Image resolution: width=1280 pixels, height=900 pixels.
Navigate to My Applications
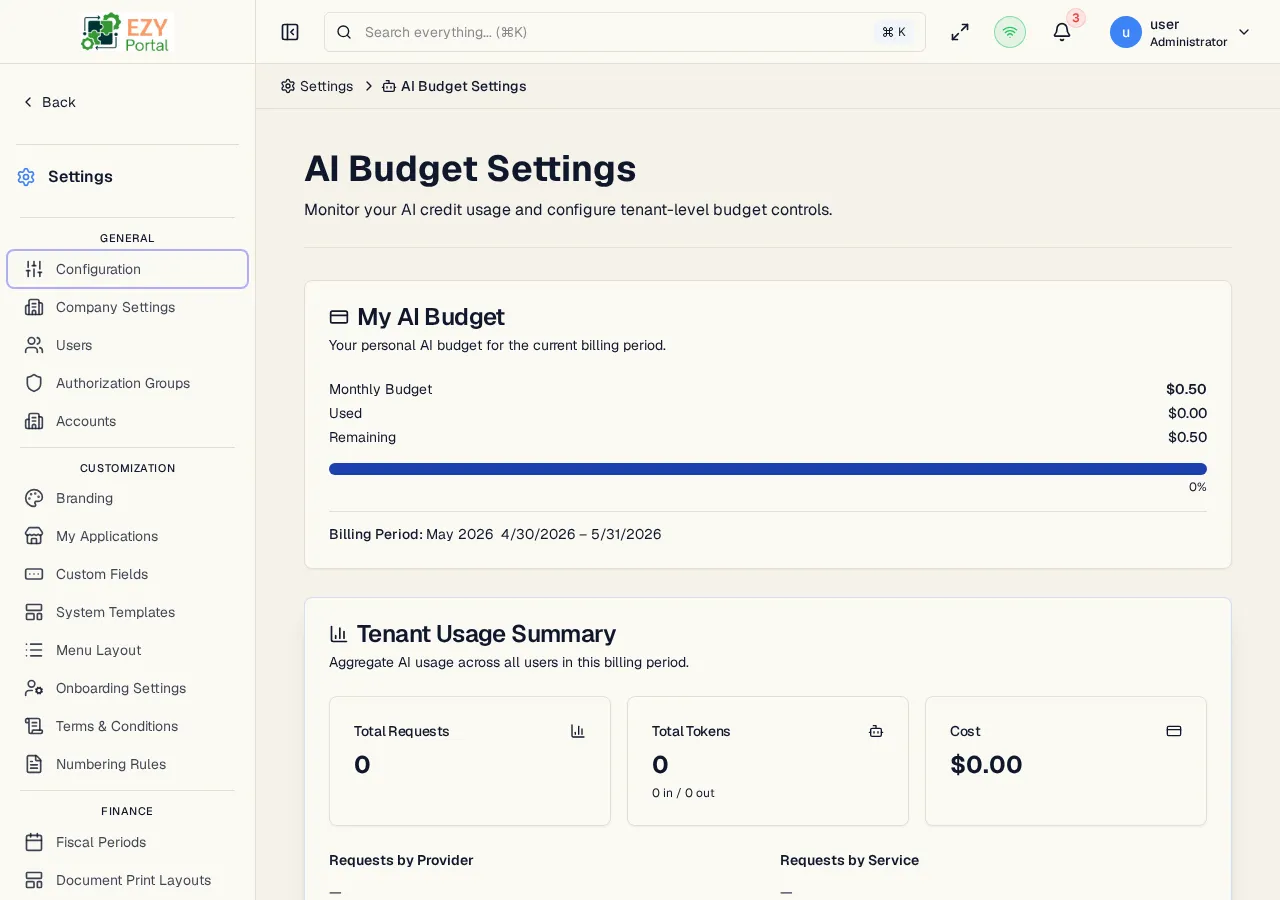(127, 536)
